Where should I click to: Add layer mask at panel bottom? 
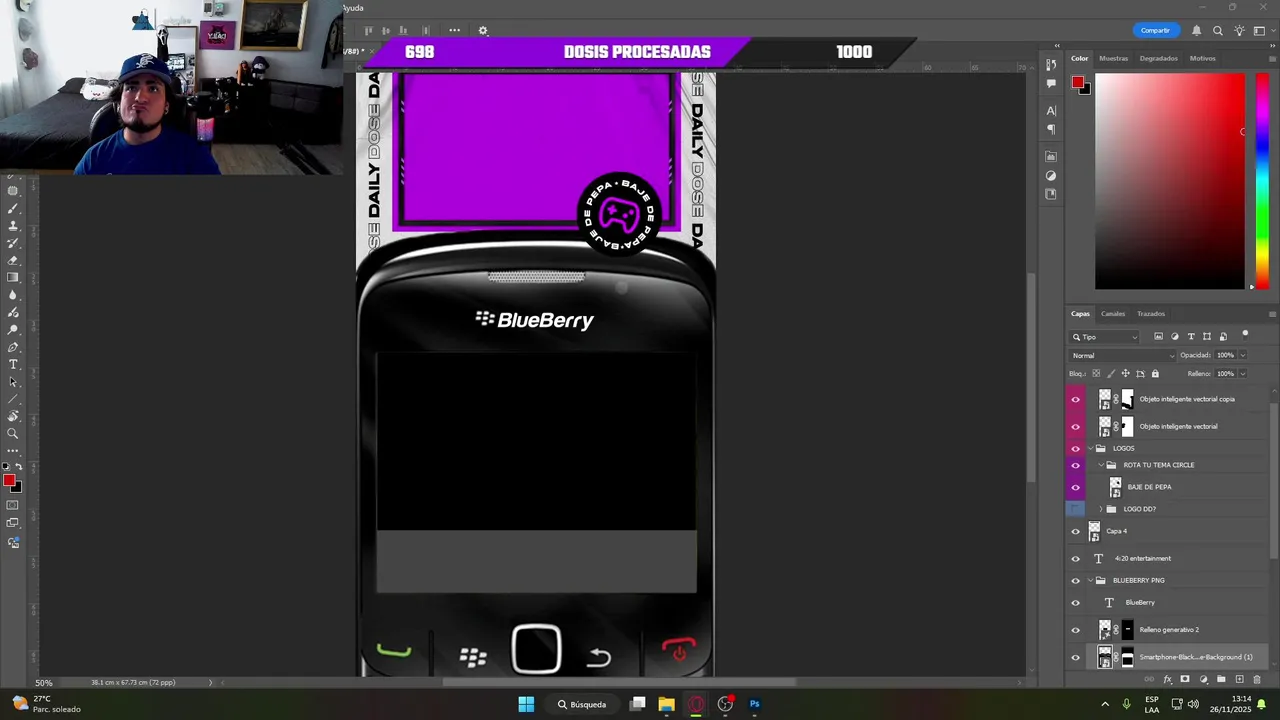(x=1185, y=680)
